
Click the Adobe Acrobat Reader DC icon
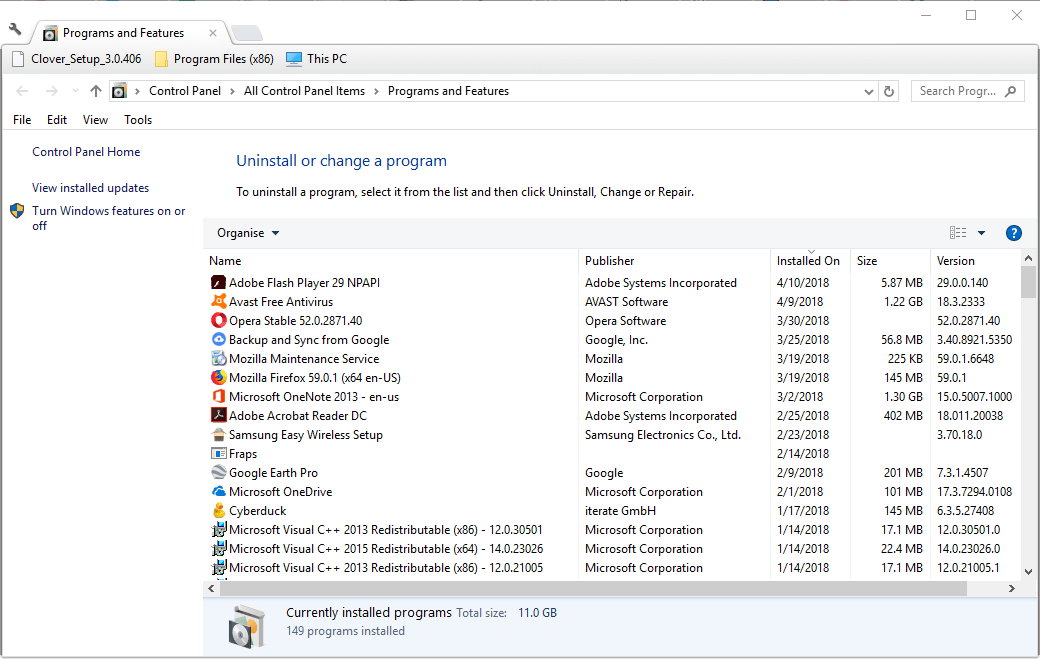pos(218,416)
